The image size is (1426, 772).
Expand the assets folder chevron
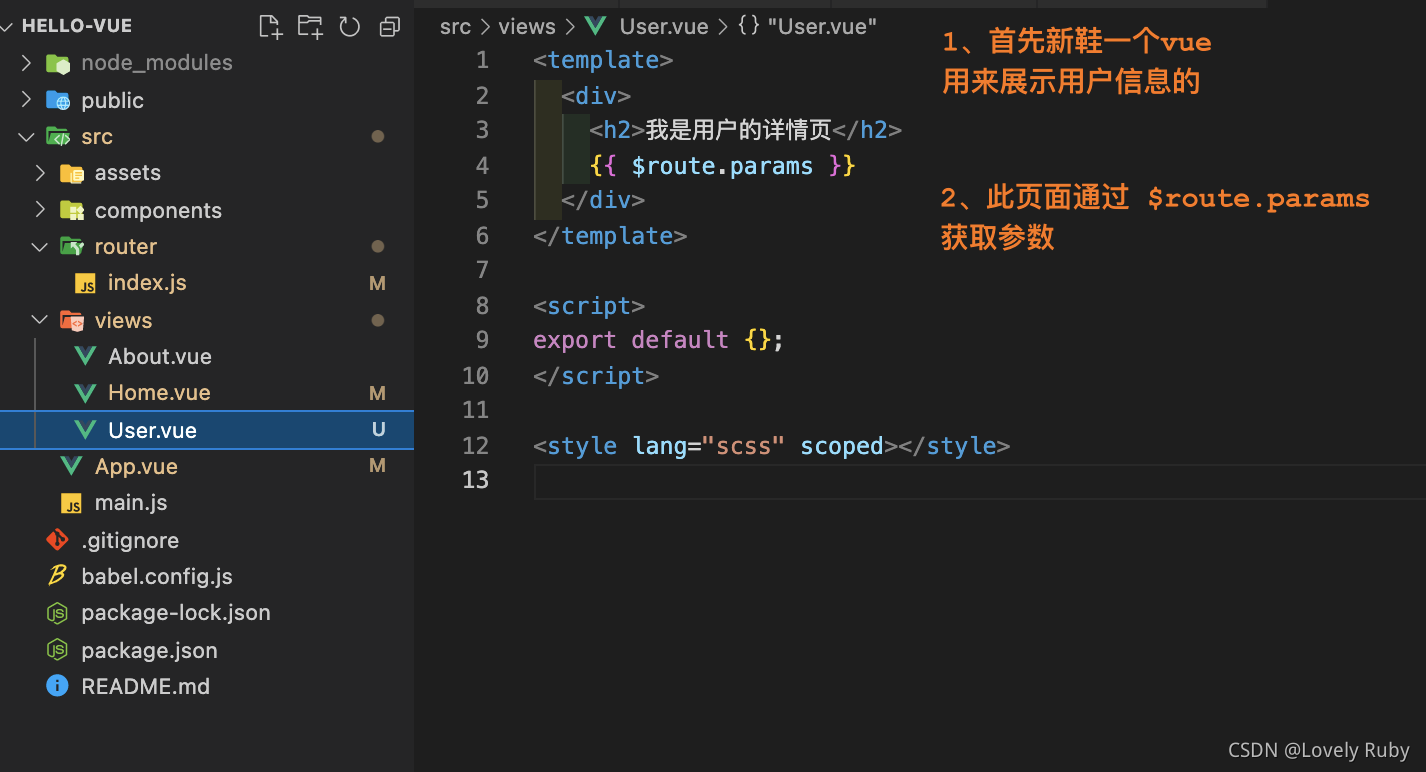pyautogui.click(x=40, y=173)
